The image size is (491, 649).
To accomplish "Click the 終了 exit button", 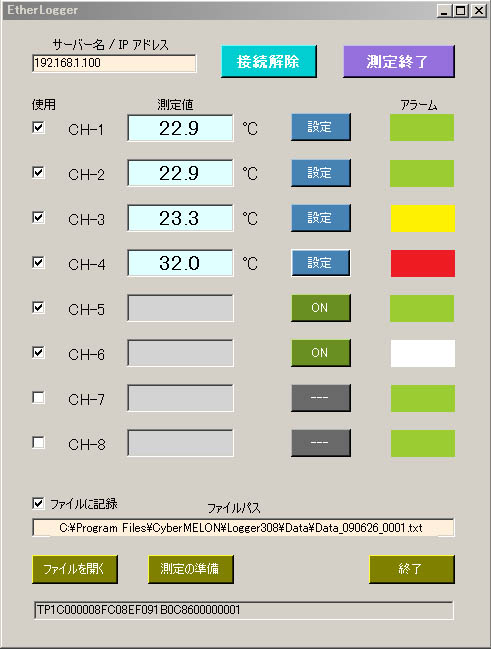I will [412, 569].
